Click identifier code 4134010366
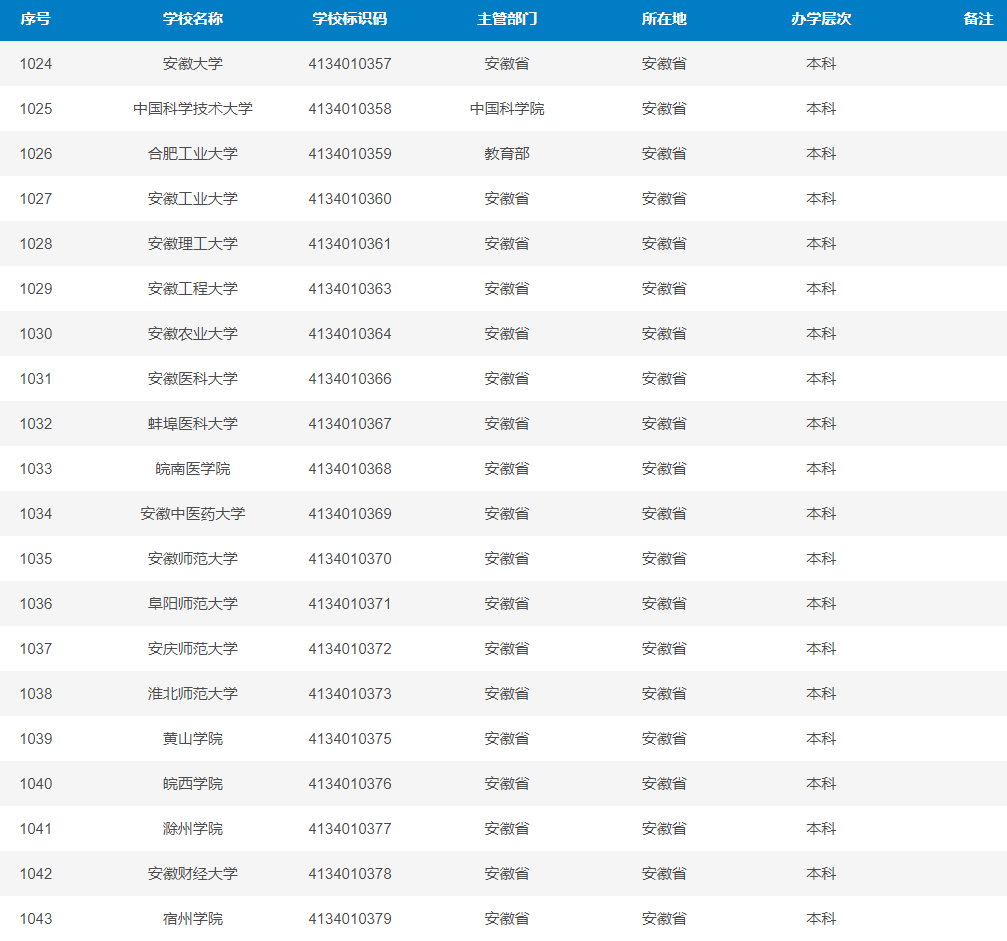The image size is (1007, 941). coord(350,378)
